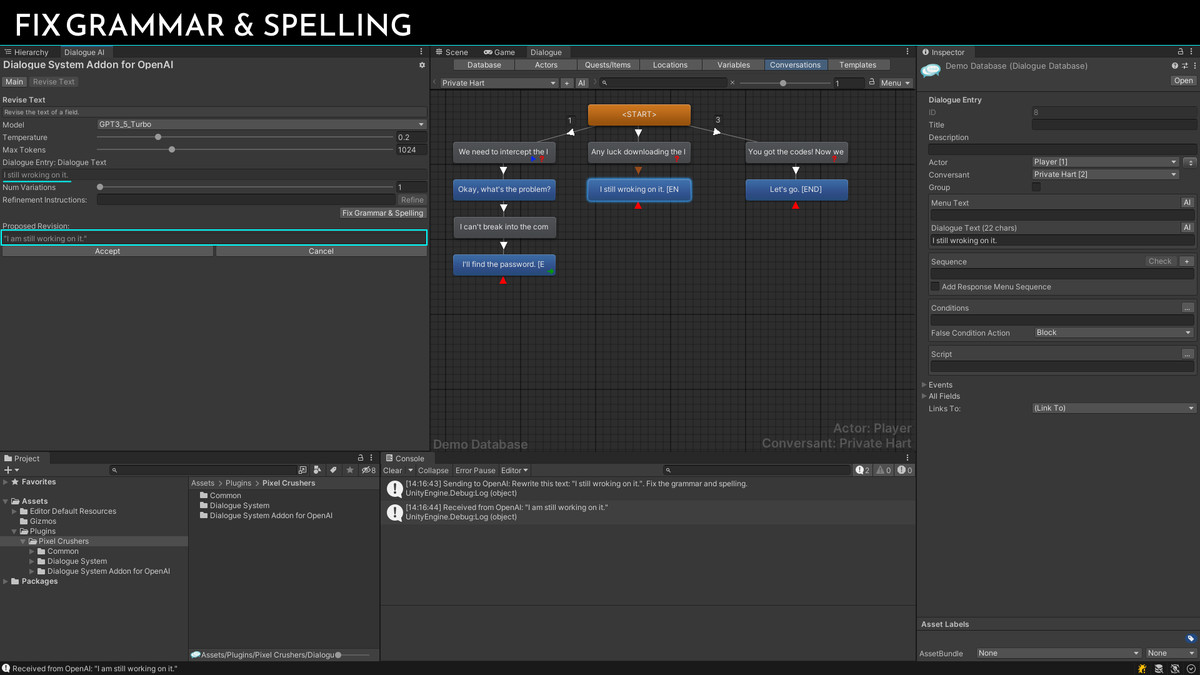Toggle the conversation canvas lock icon
1200x675 pixels.
point(871,83)
